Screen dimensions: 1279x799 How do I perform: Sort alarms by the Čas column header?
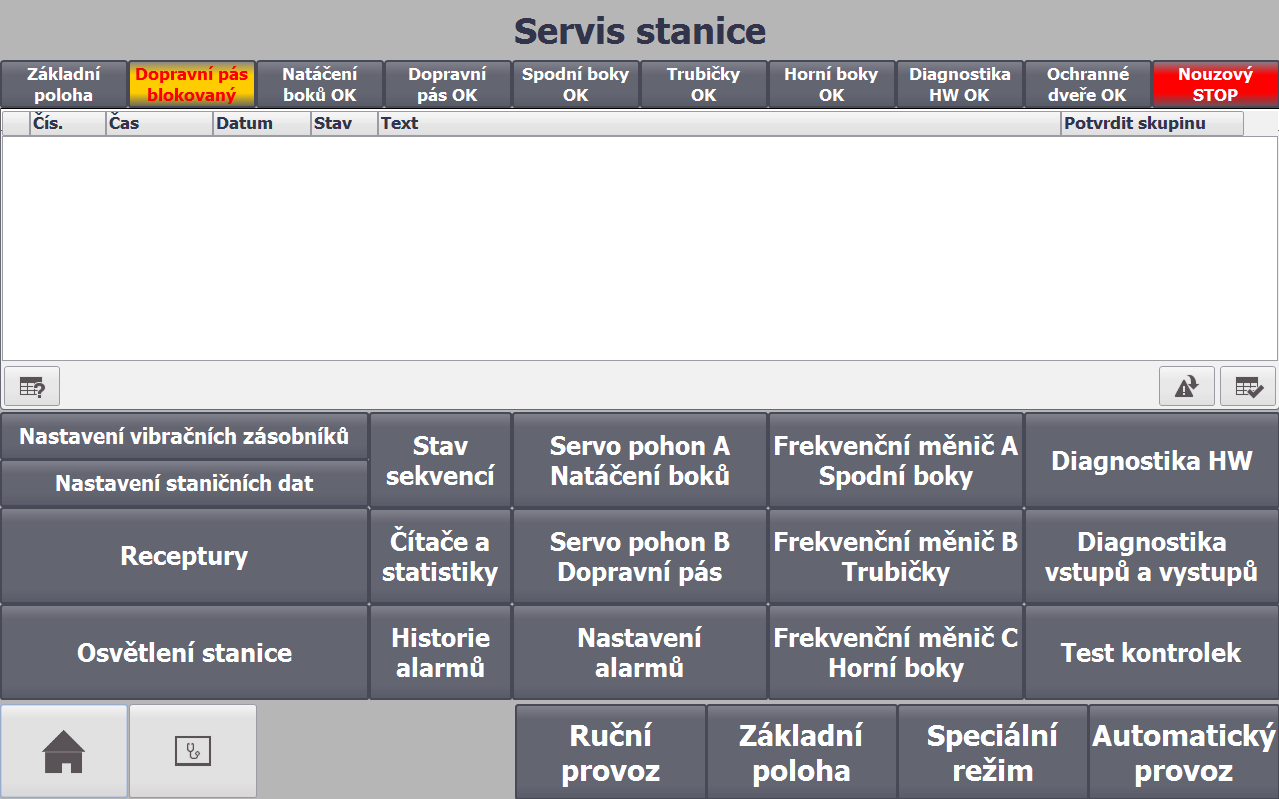coord(159,123)
